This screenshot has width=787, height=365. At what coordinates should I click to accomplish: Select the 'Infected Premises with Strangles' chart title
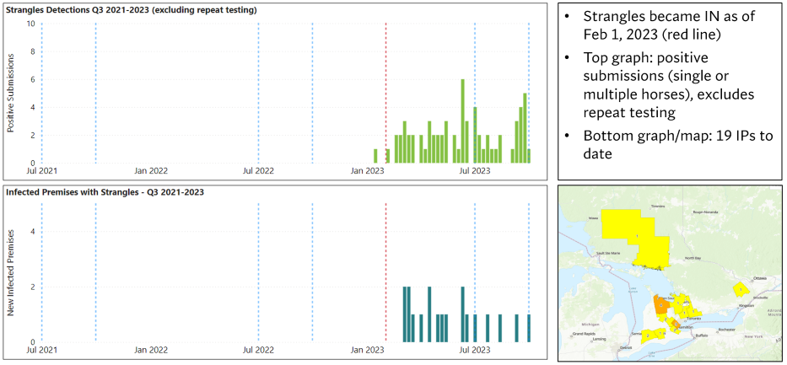105,192
